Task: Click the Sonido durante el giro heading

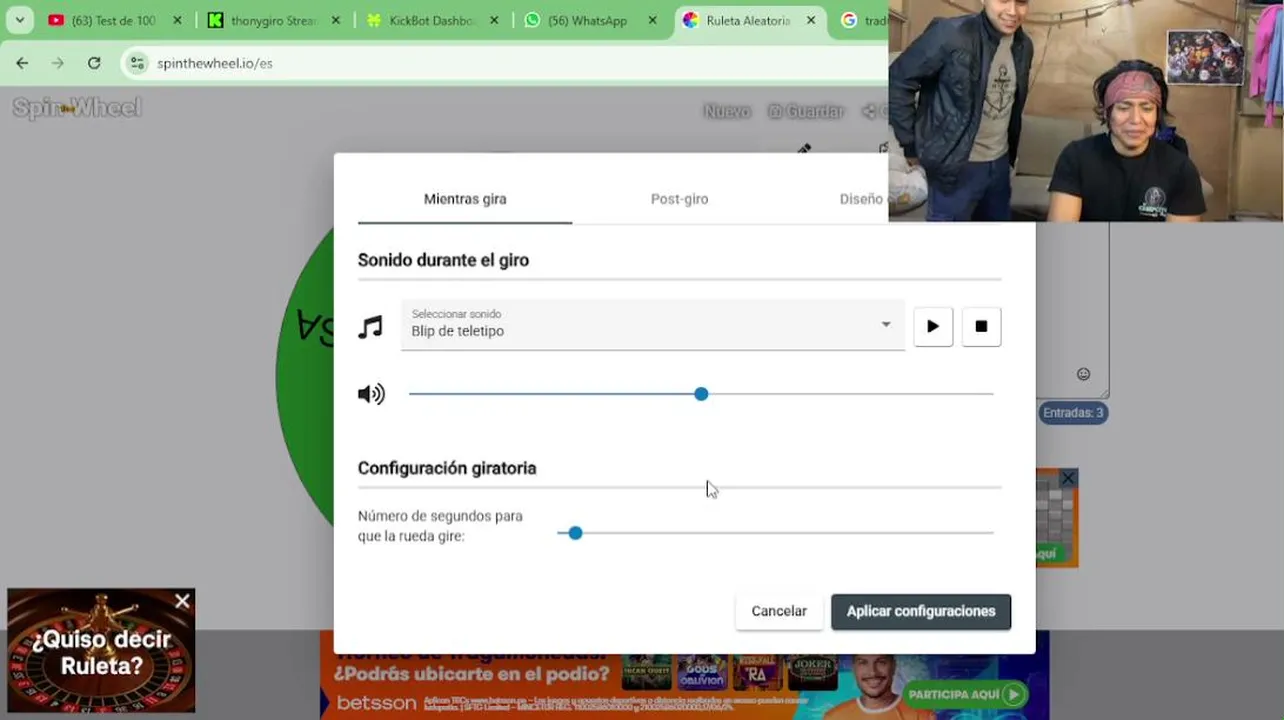Action: pyautogui.click(x=443, y=260)
